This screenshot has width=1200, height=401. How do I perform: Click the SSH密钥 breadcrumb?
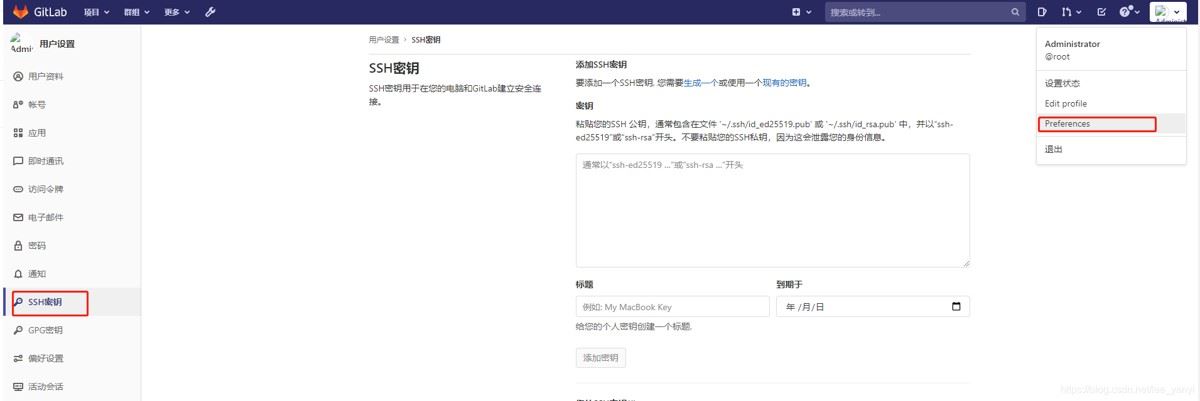pyautogui.click(x=426, y=40)
